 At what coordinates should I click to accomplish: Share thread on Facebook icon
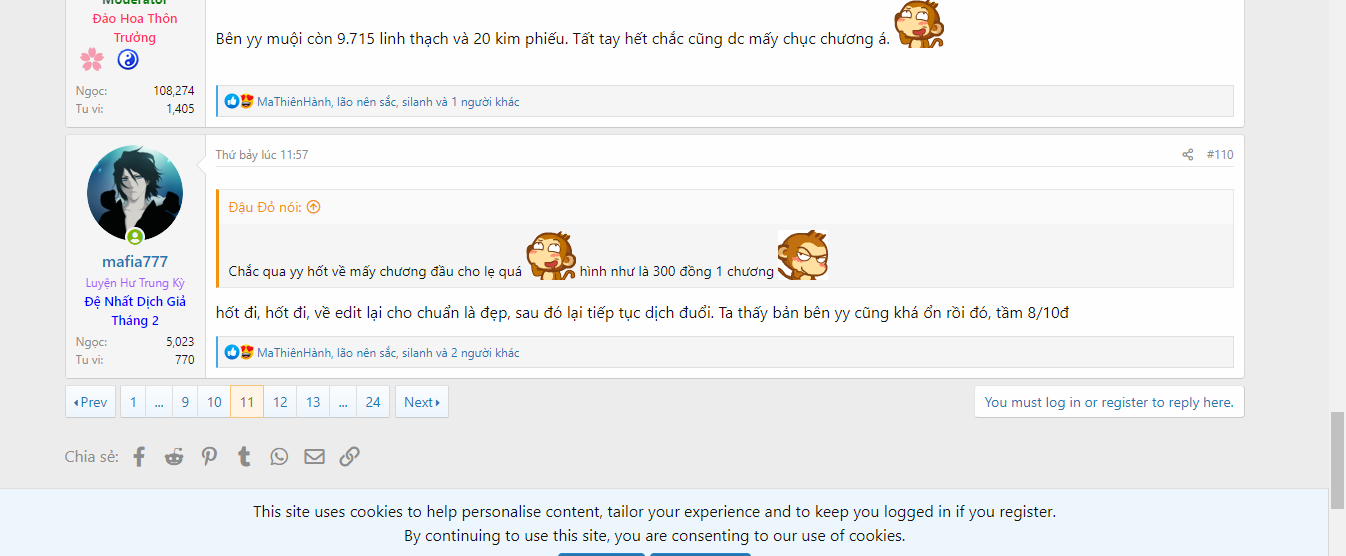coord(139,457)
